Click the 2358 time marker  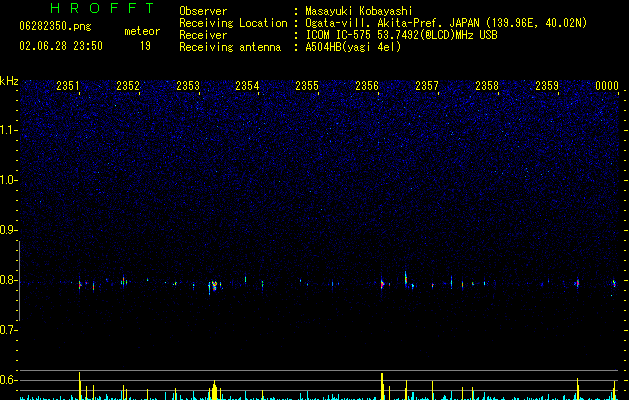point(487,86)
